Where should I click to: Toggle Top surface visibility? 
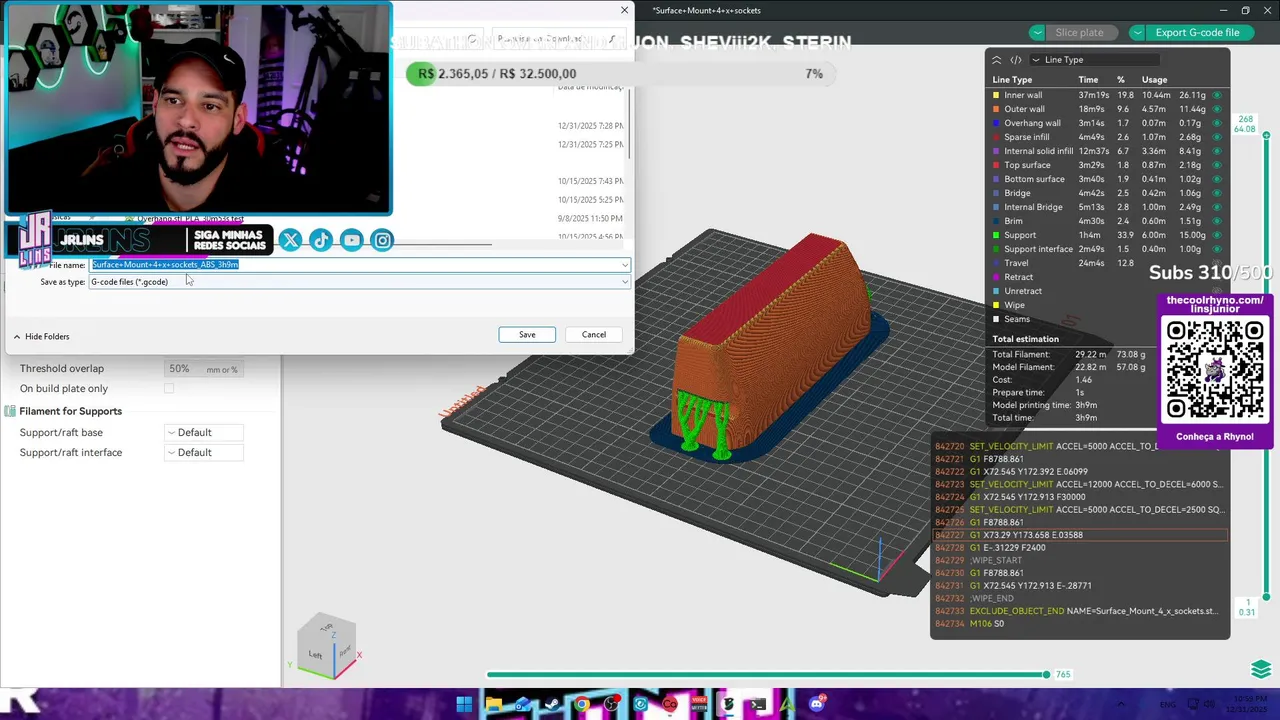[x=1217, y=165]
